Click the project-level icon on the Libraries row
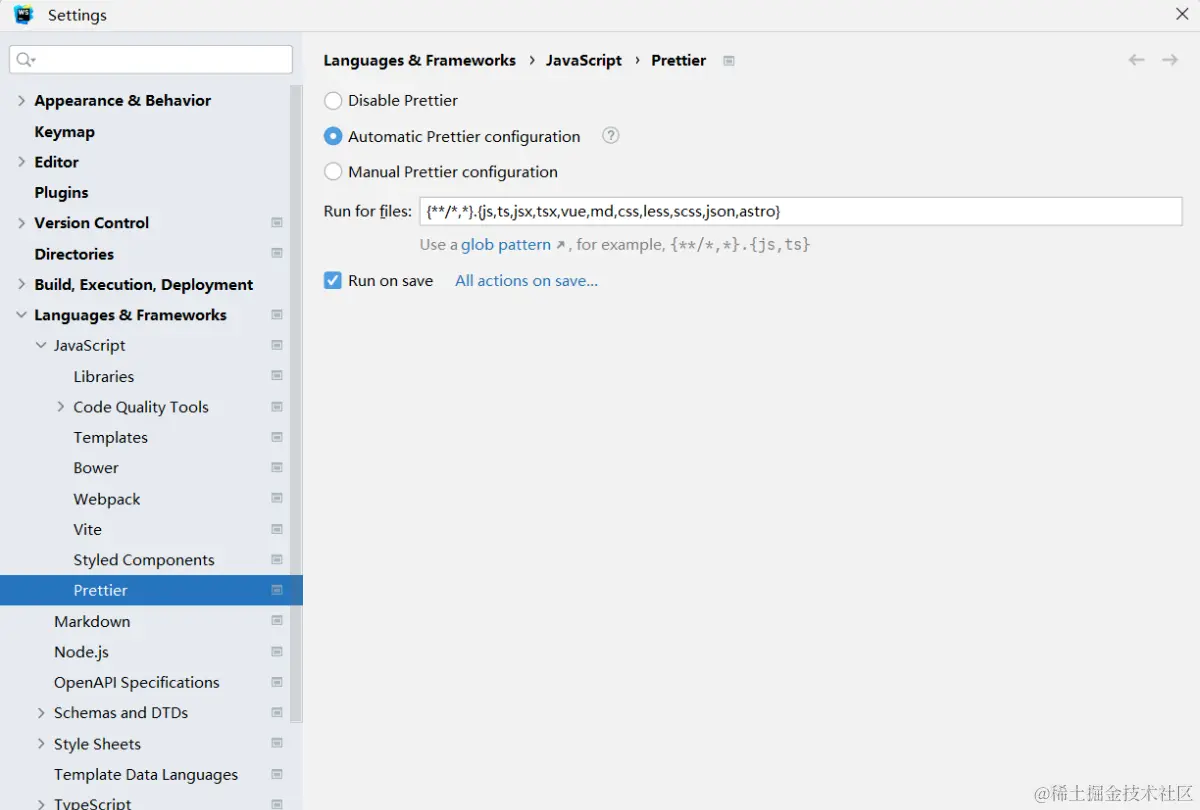 277,376
